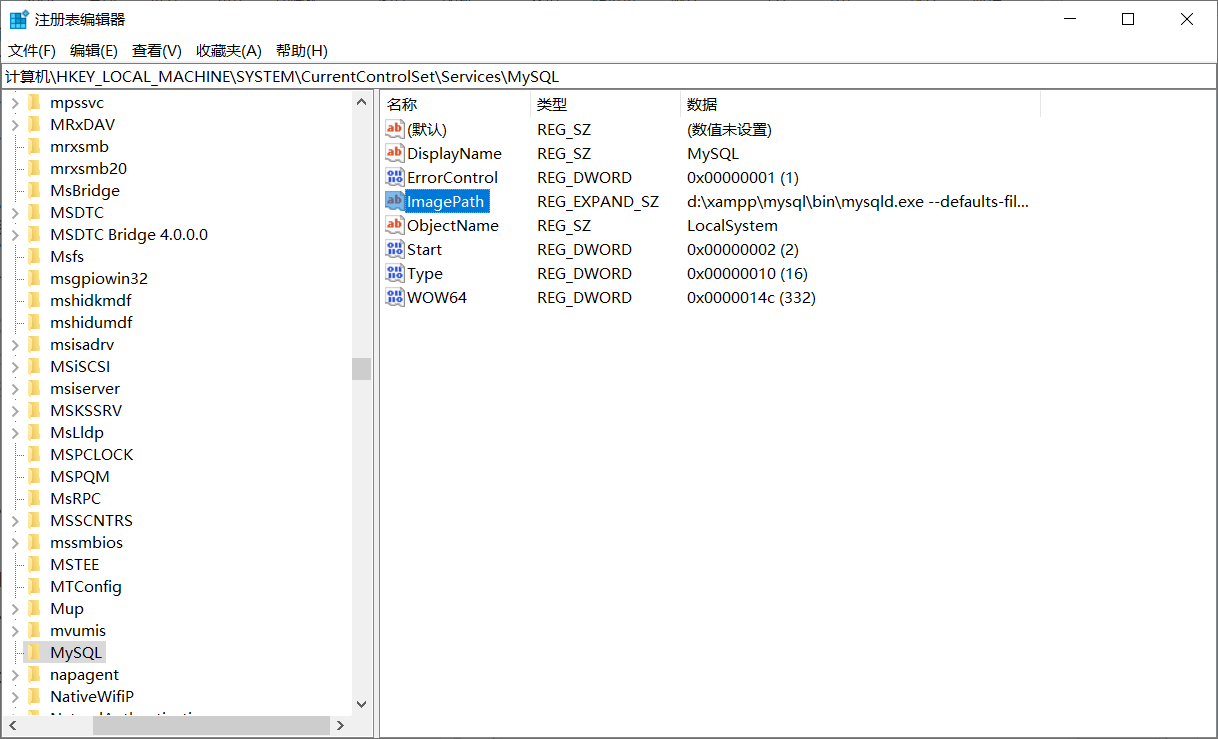The height and width of the screenshot is (739, 1218).
Task: Click the tree panel vertical scrollbar
Action: tap(361, 368)
